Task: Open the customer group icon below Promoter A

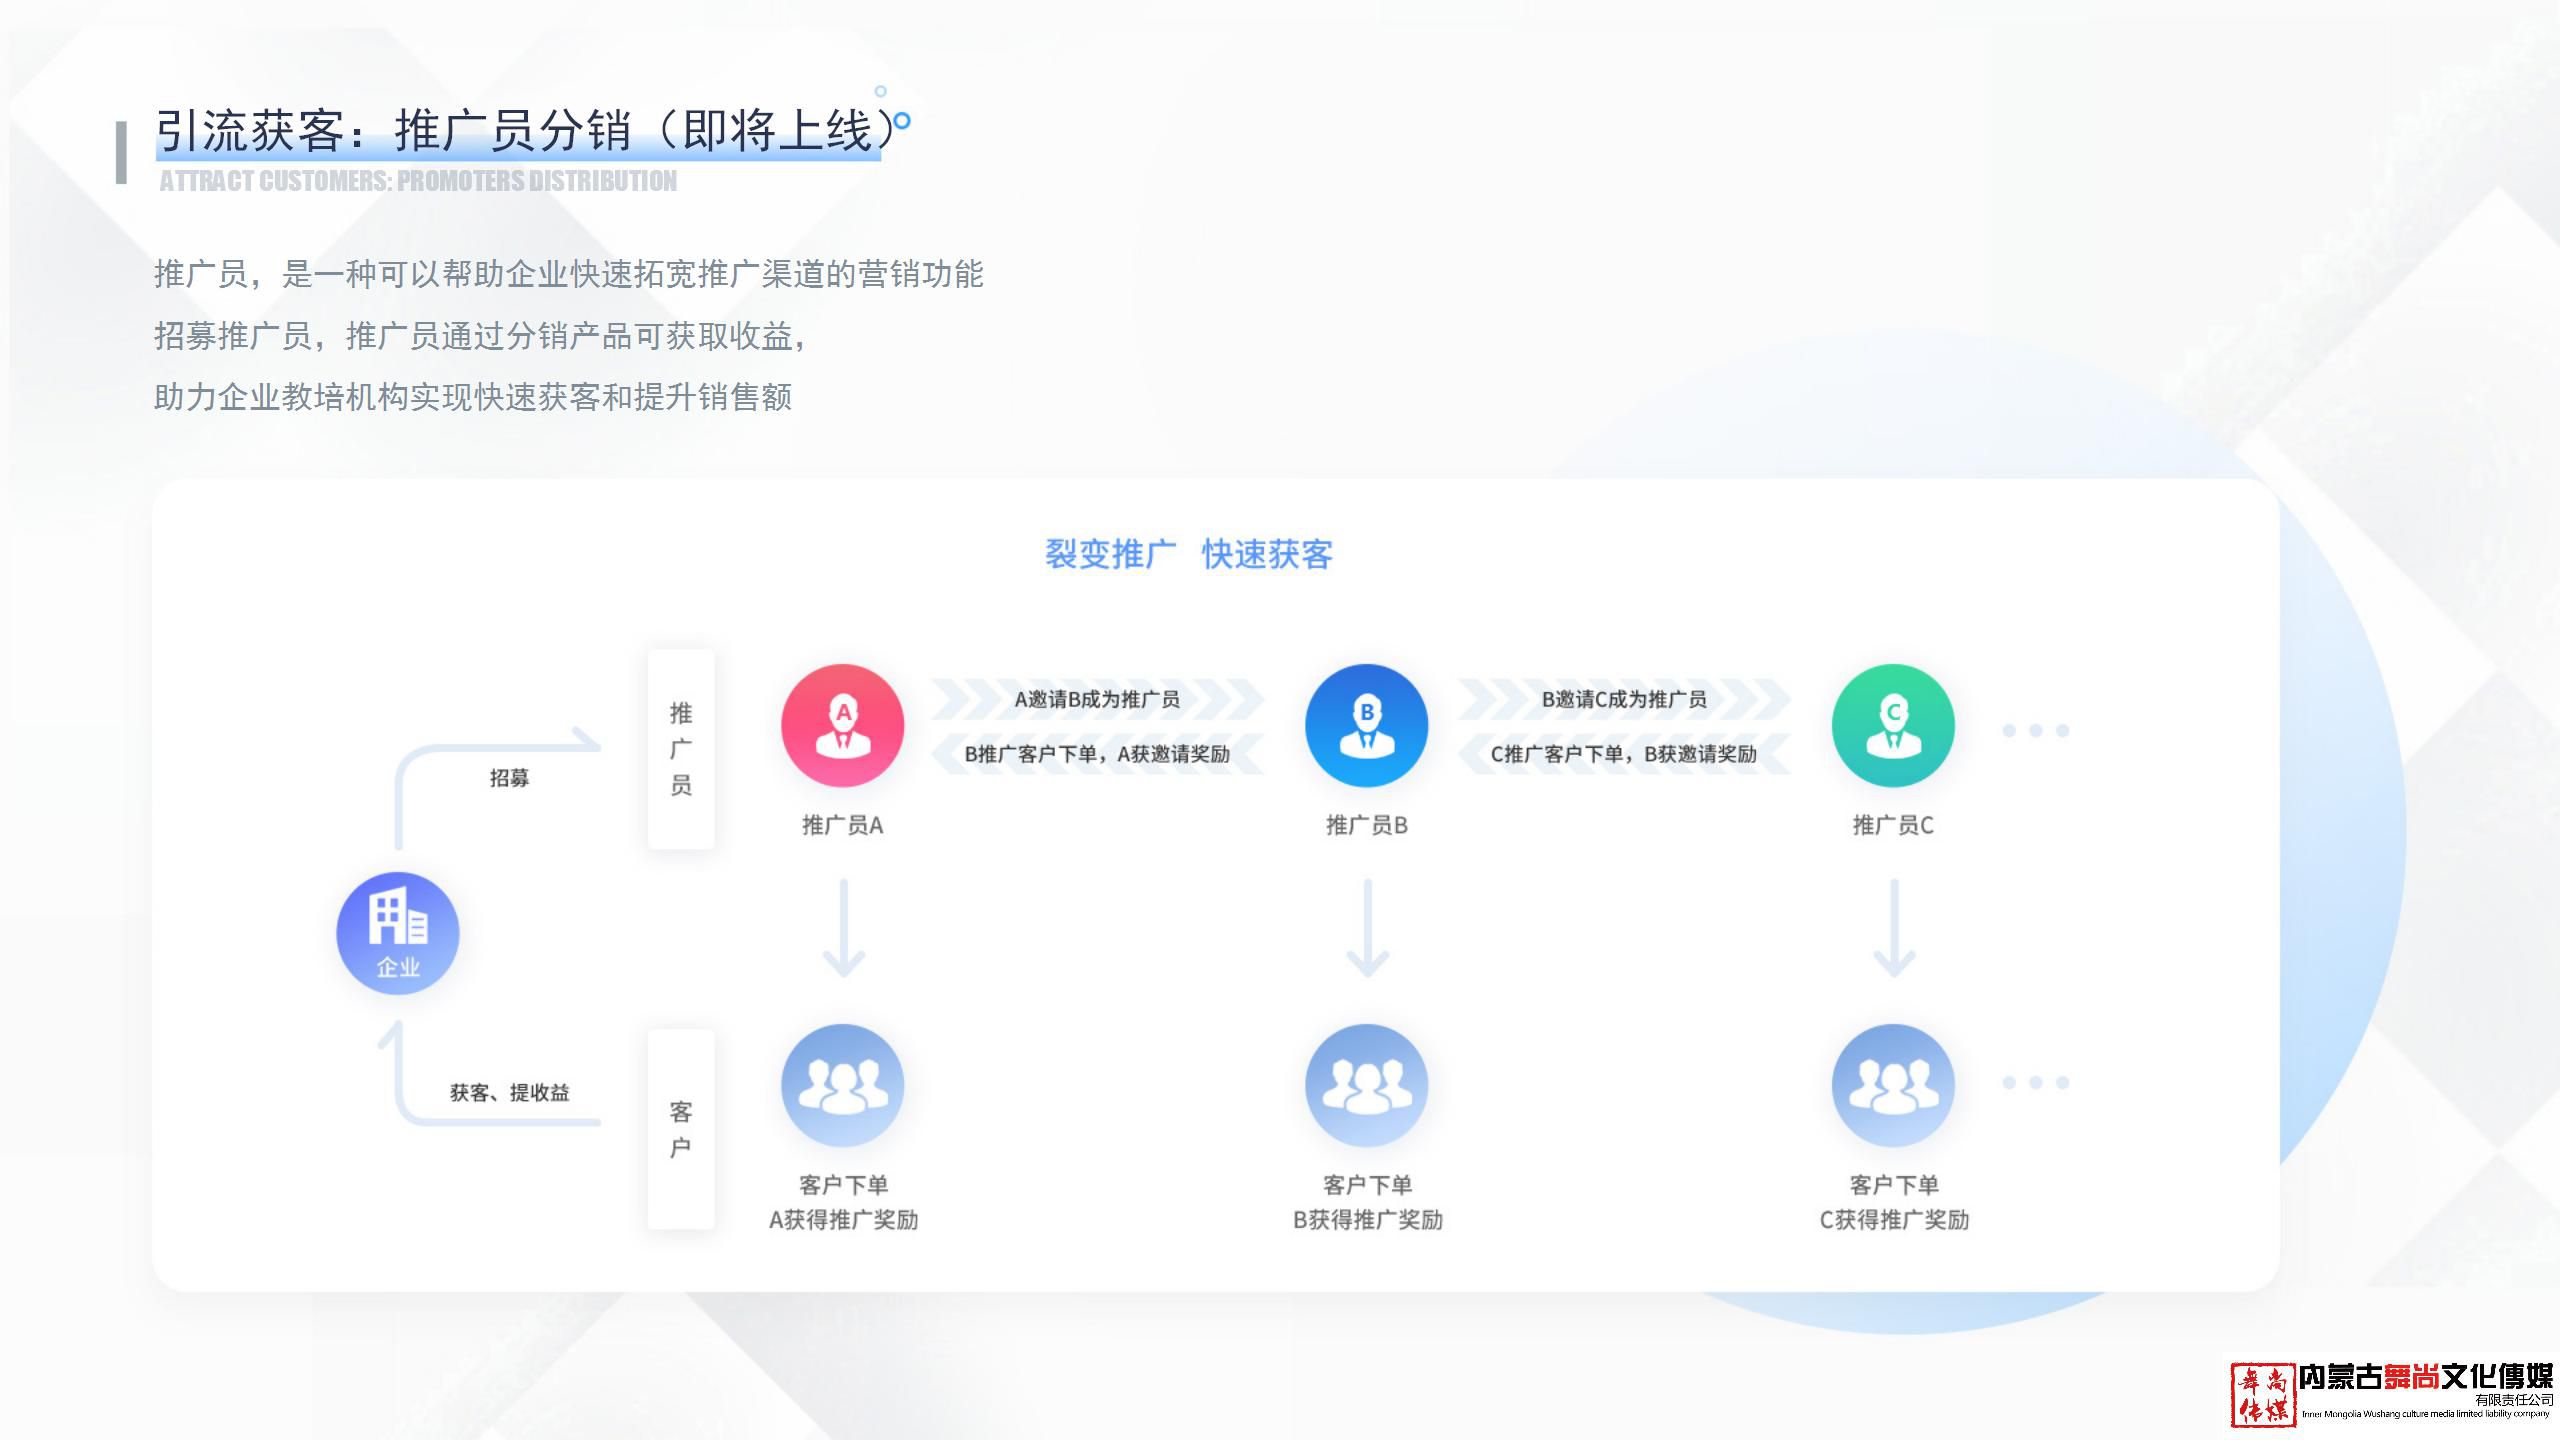Action: pos(843,1085)
